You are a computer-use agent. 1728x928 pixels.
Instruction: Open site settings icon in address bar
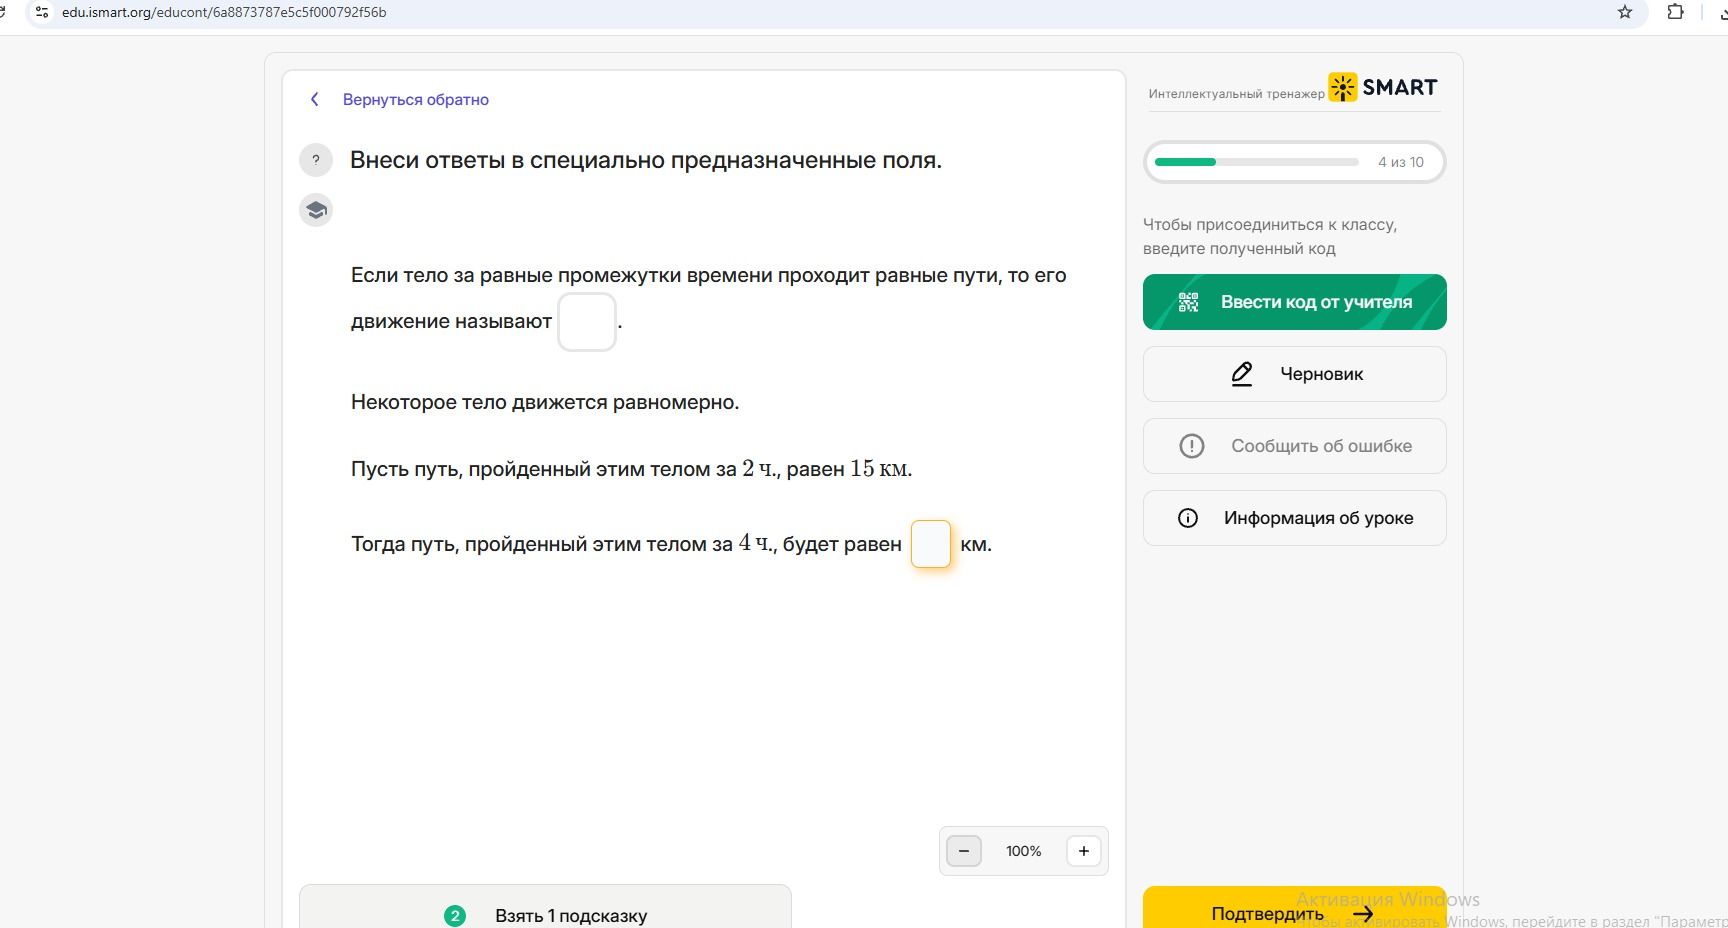(42, 12)
